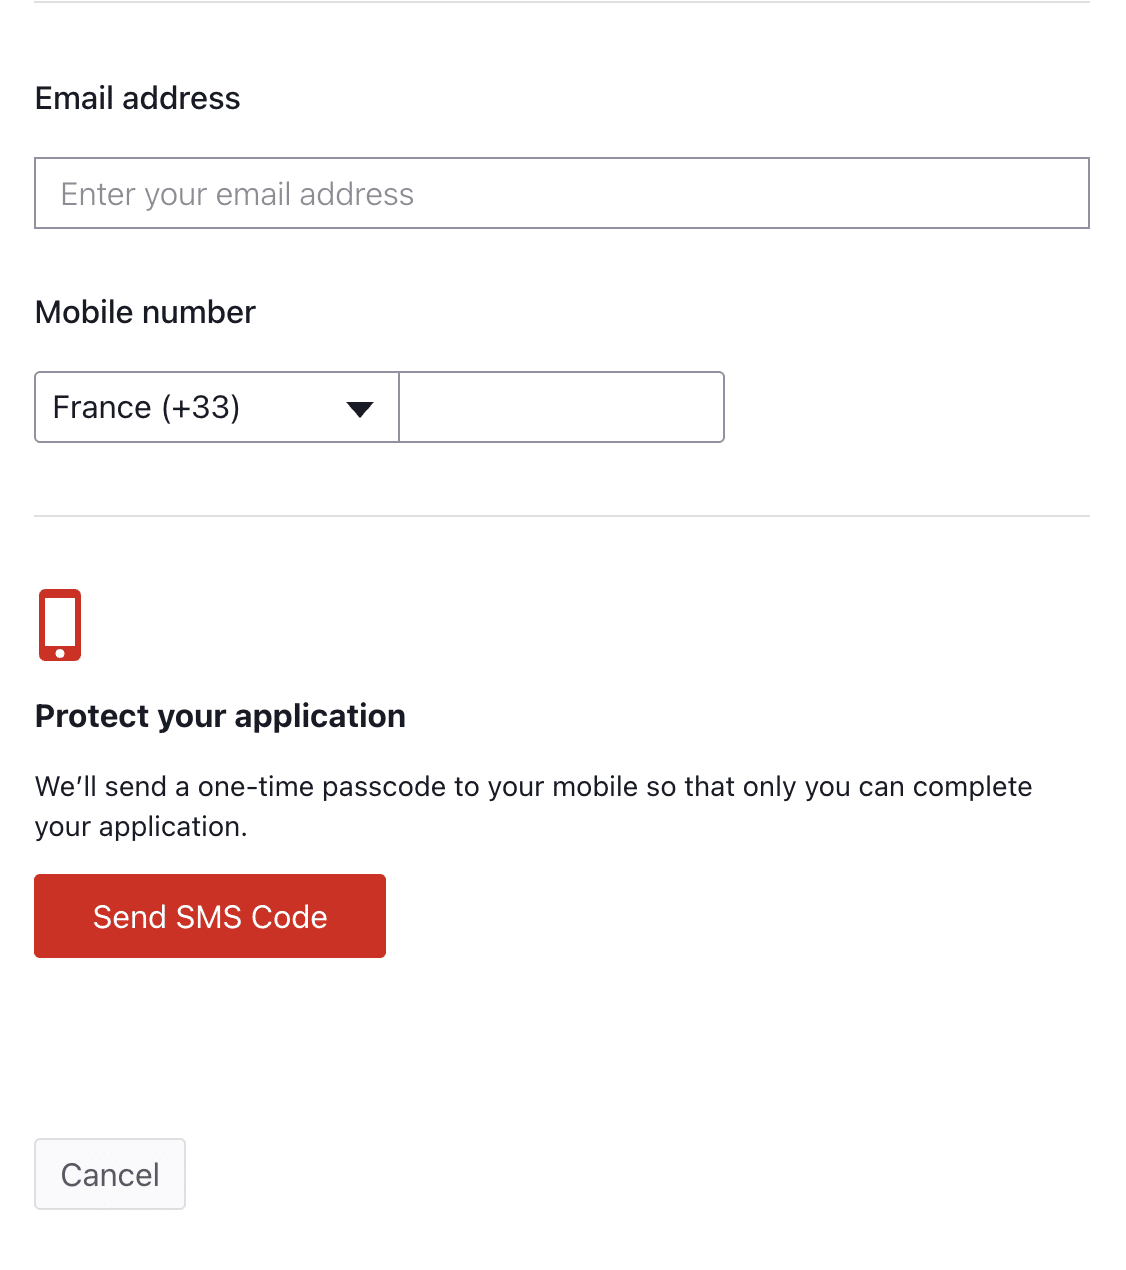Focus the email address input field

coord(561,193)
